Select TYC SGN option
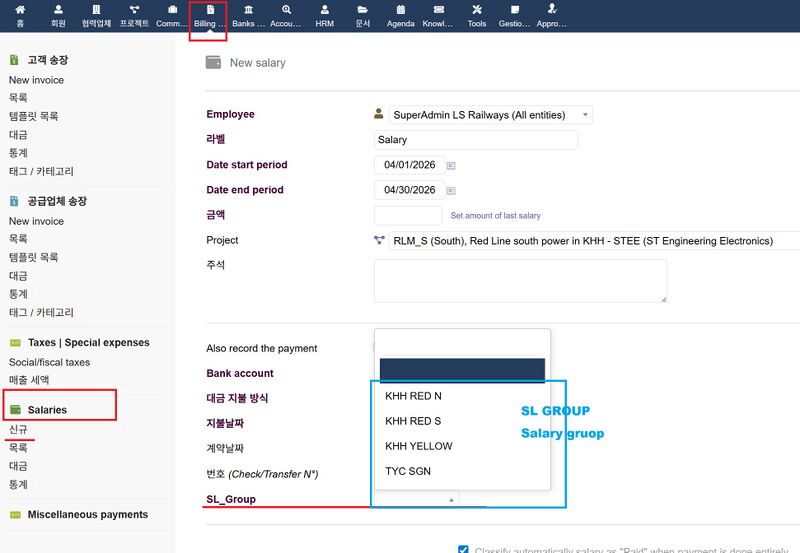The height and width of the screenshot is (553, 800). (462, 471)
